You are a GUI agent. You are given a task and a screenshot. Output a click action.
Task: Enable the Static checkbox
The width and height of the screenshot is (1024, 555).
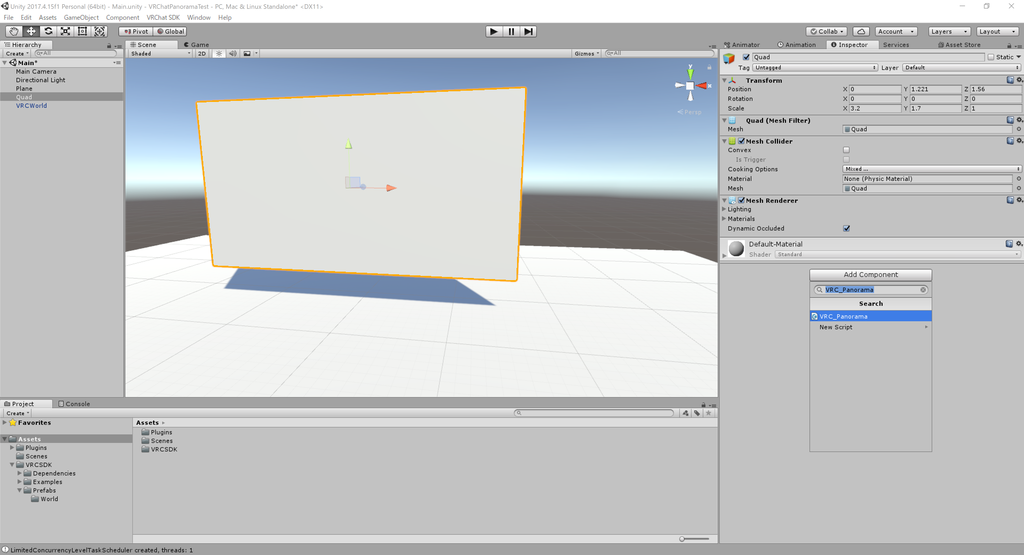991,57
